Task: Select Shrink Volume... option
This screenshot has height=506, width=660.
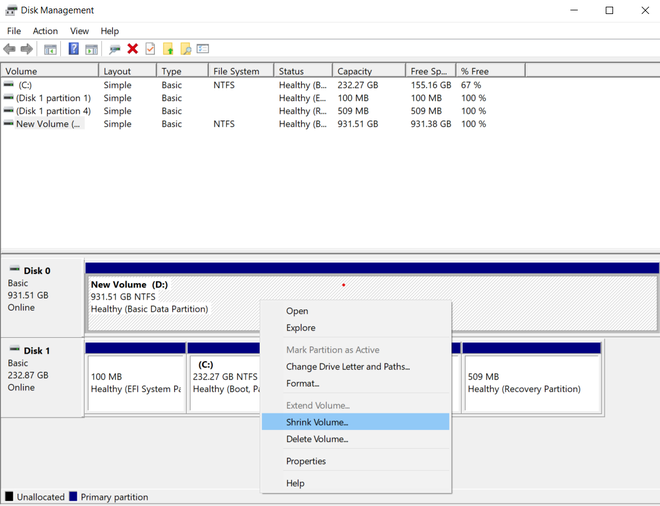Action: click(356, 422)
